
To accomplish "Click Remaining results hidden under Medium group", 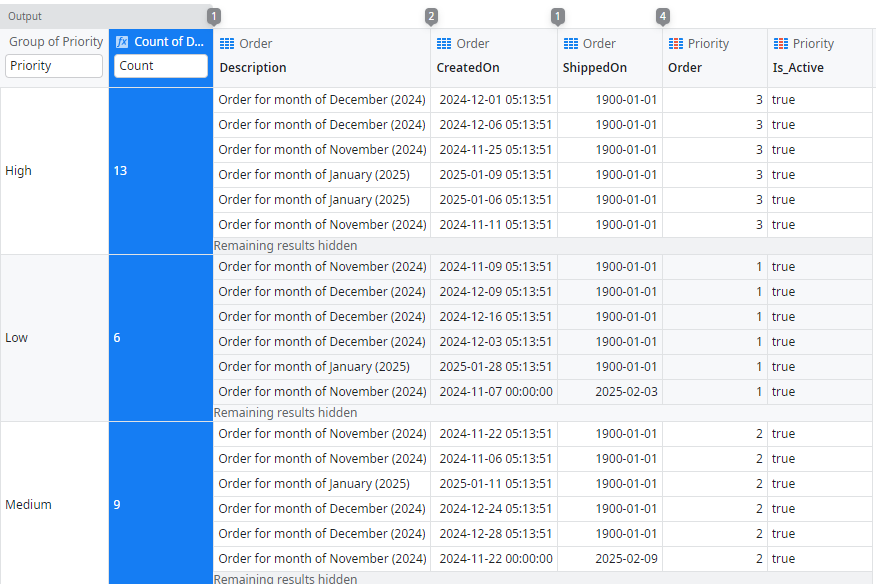I will tap(285, 578).
